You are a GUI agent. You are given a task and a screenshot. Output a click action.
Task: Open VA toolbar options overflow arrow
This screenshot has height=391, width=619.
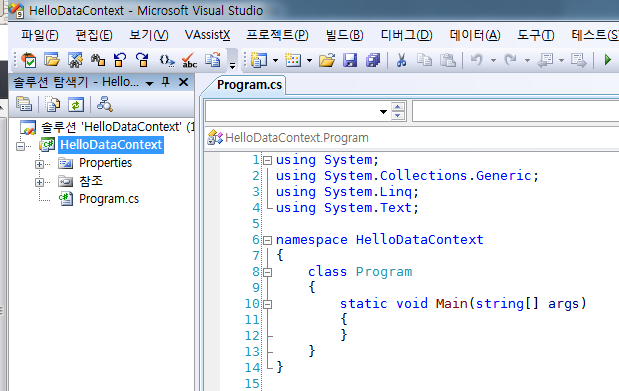233,65
